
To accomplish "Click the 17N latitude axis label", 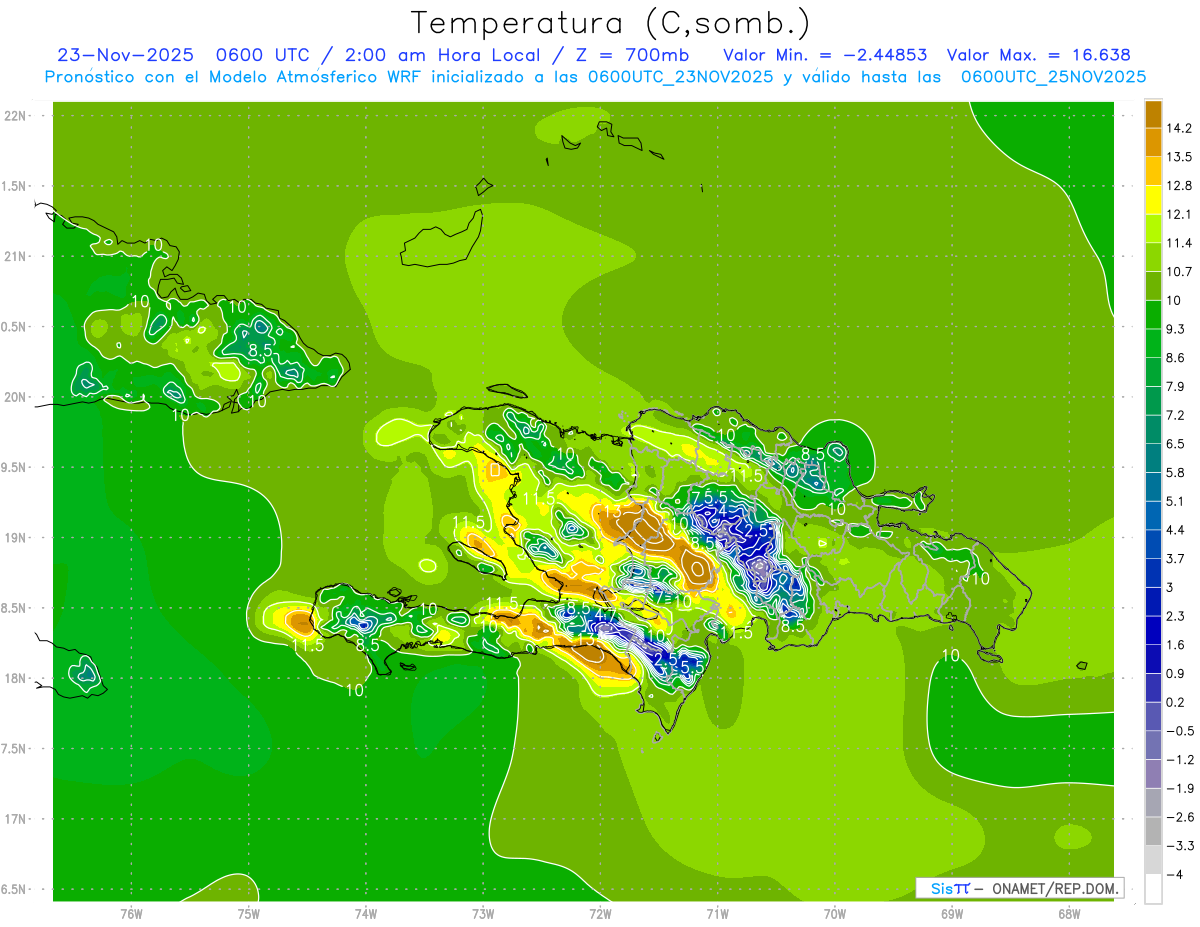I will (16, 820).
